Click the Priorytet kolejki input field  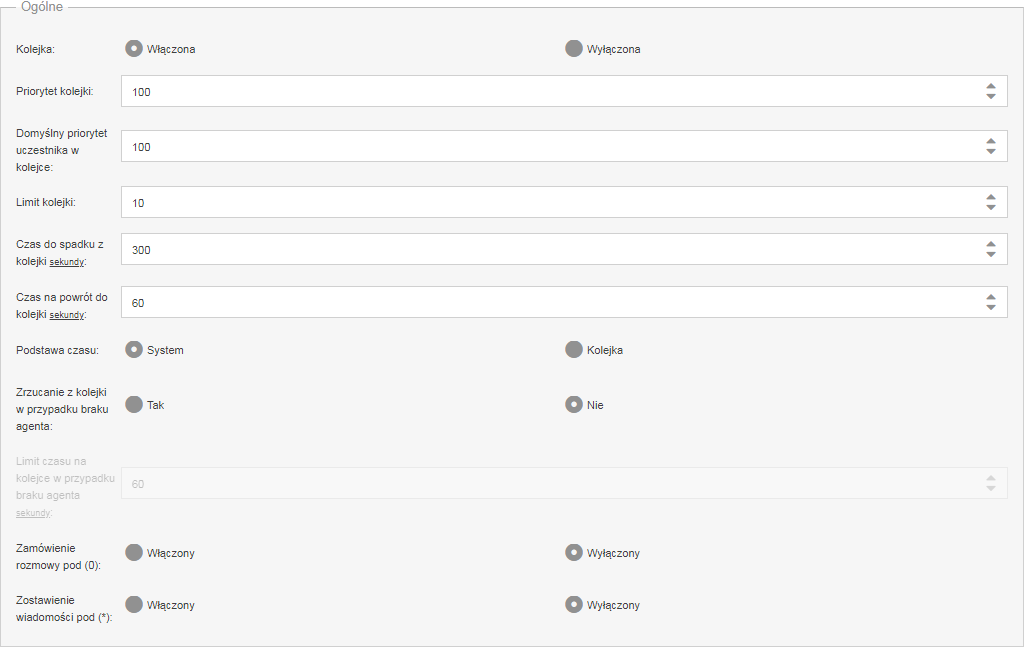tap(564, 91)
